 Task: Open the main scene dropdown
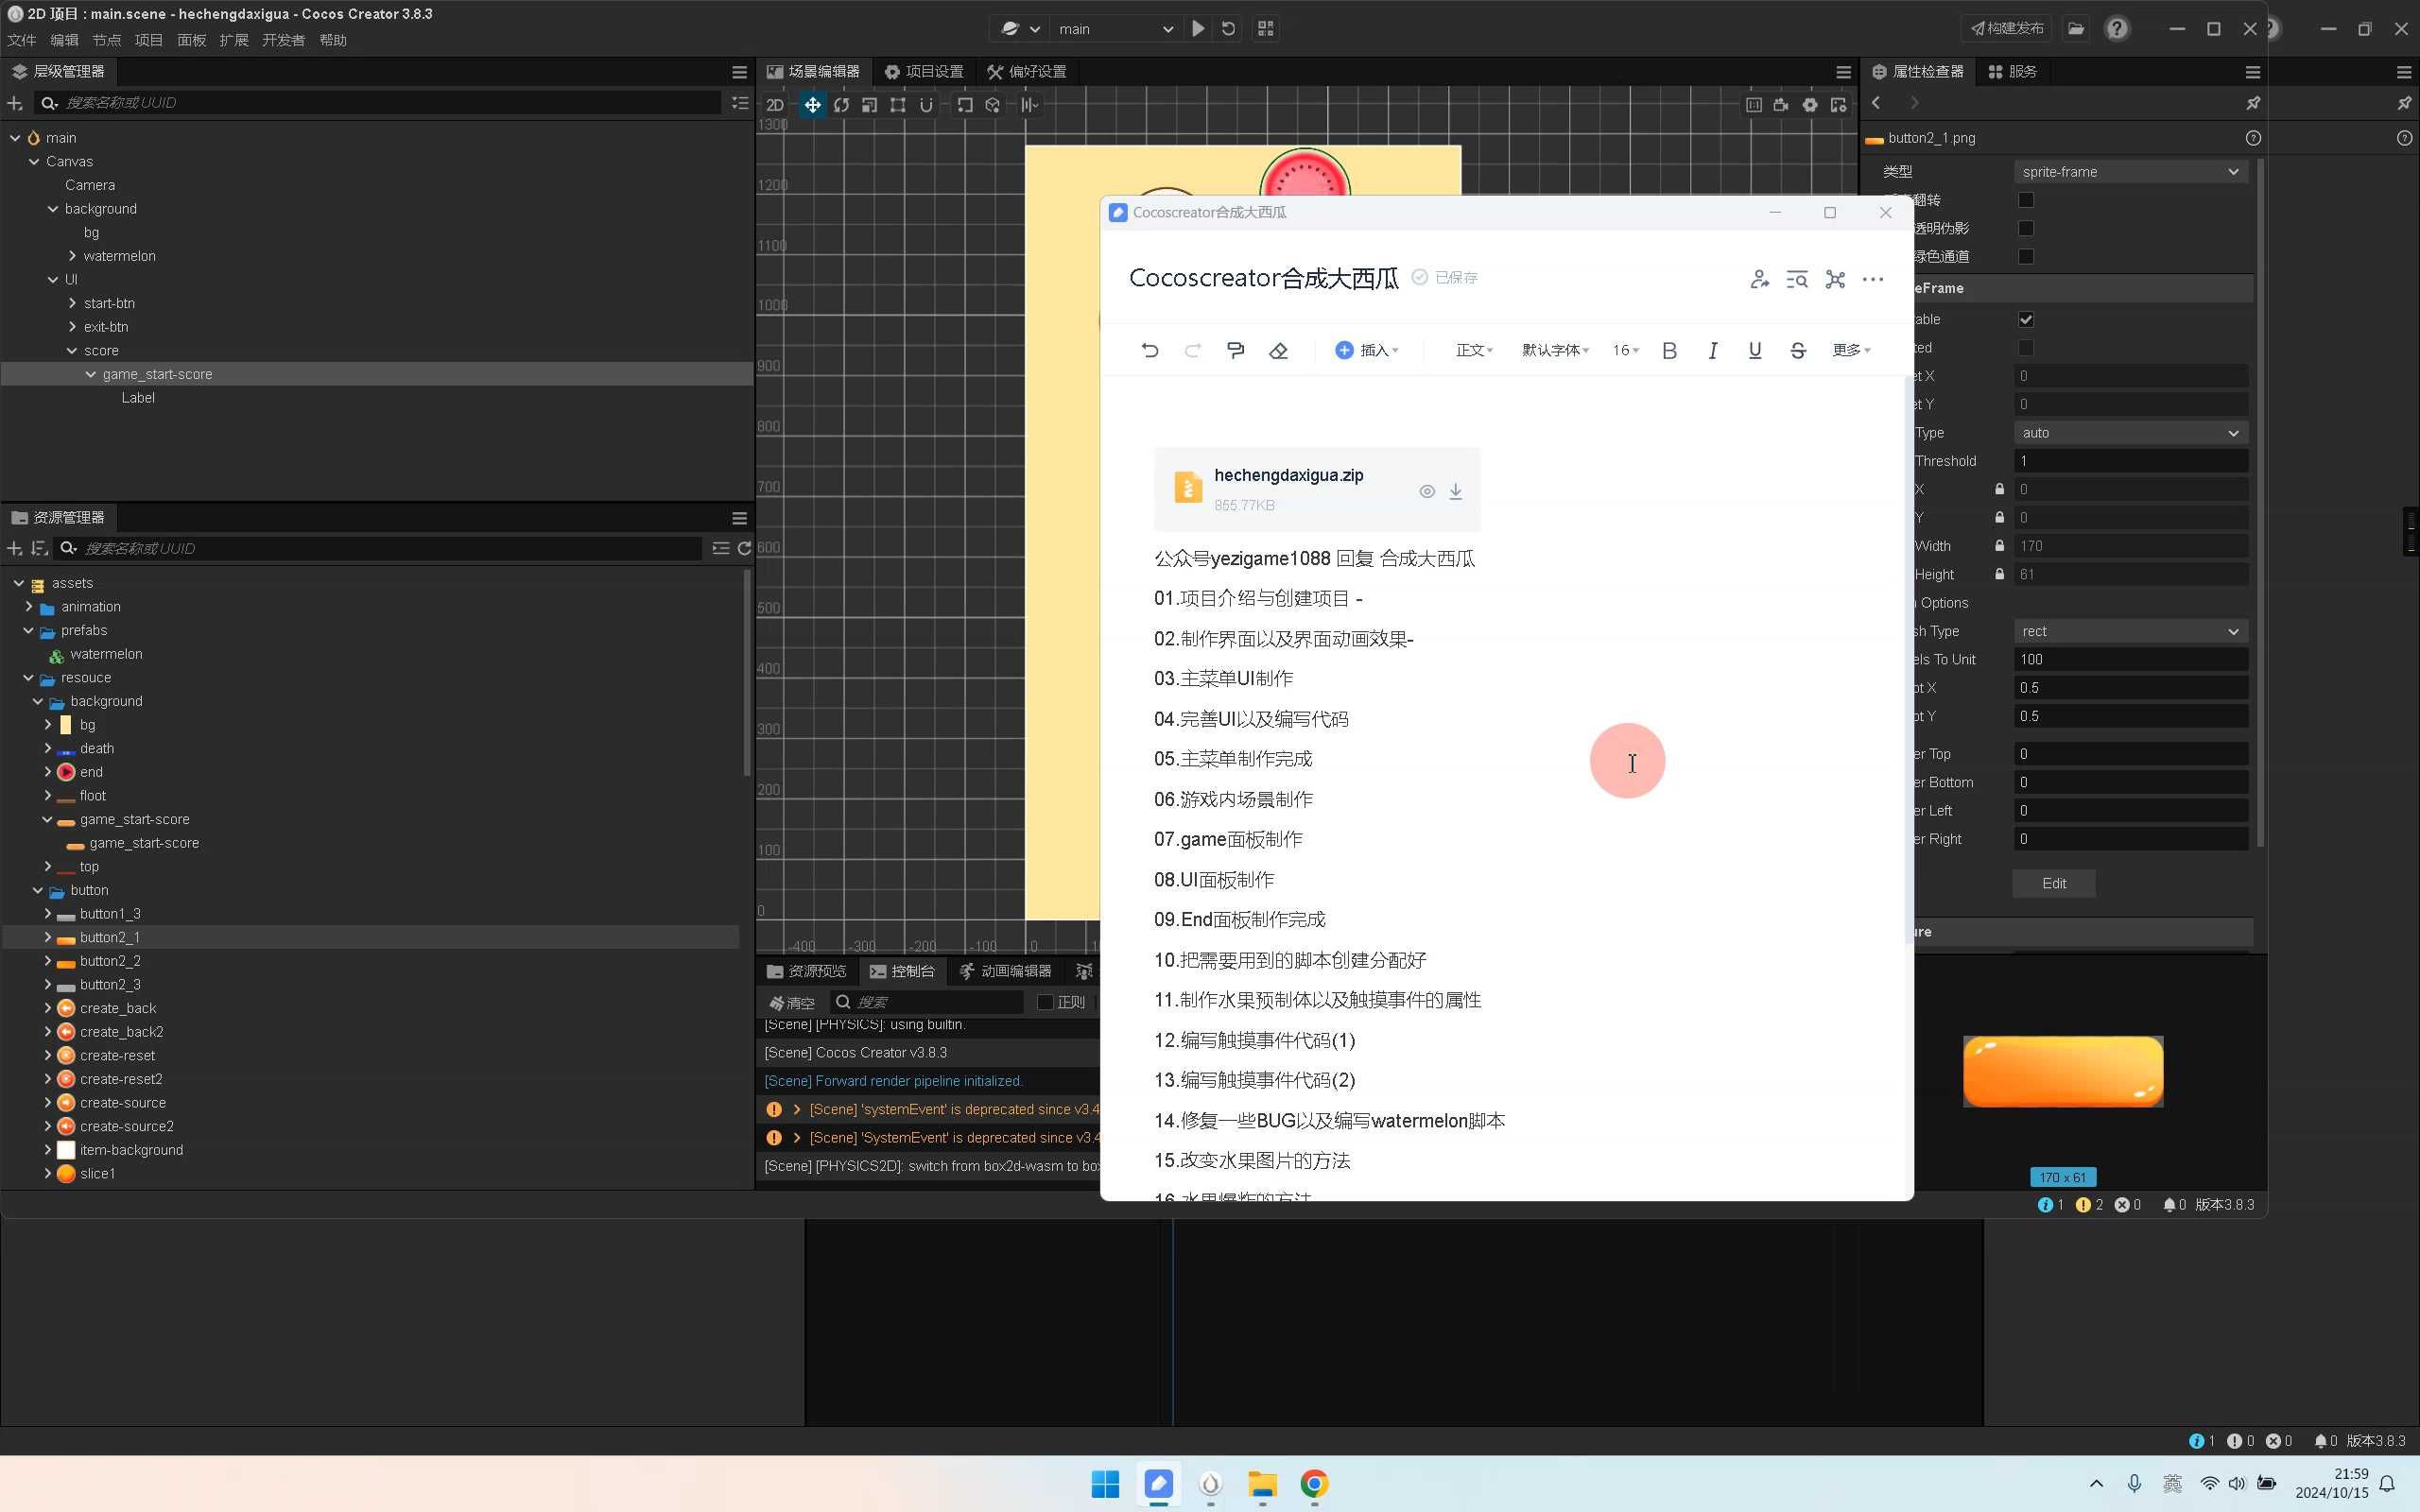coord(1117,29)
